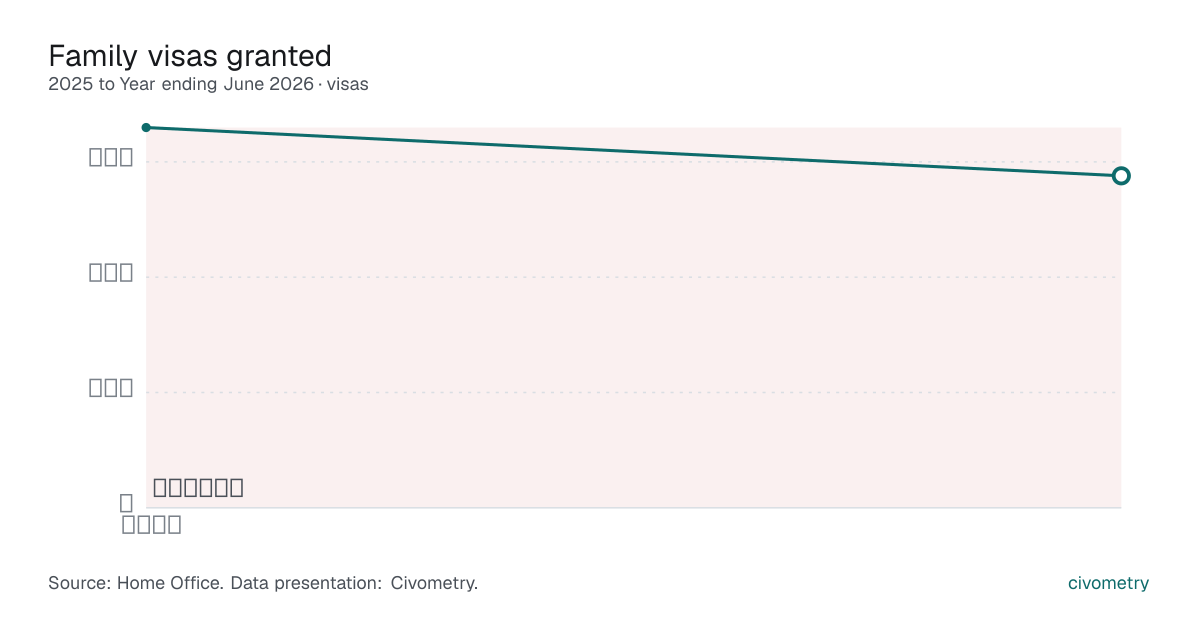Click the annotation label inside the shaded region
Viewport: 1200px width, 630px height.
pos(198,488)
